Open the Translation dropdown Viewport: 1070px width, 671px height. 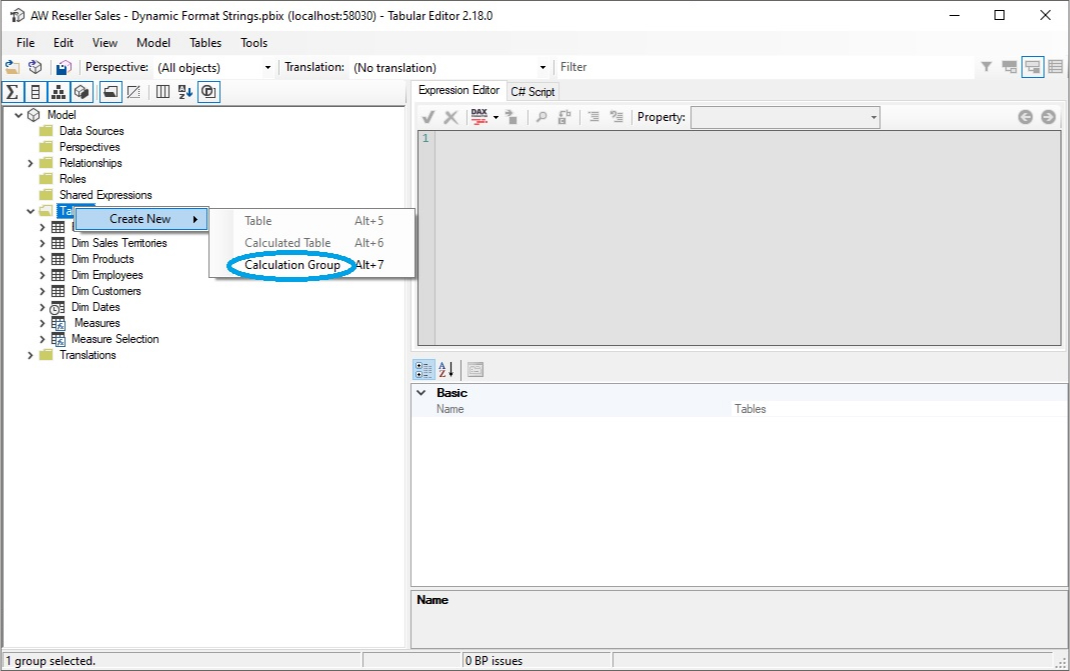(x=541, y=67)
